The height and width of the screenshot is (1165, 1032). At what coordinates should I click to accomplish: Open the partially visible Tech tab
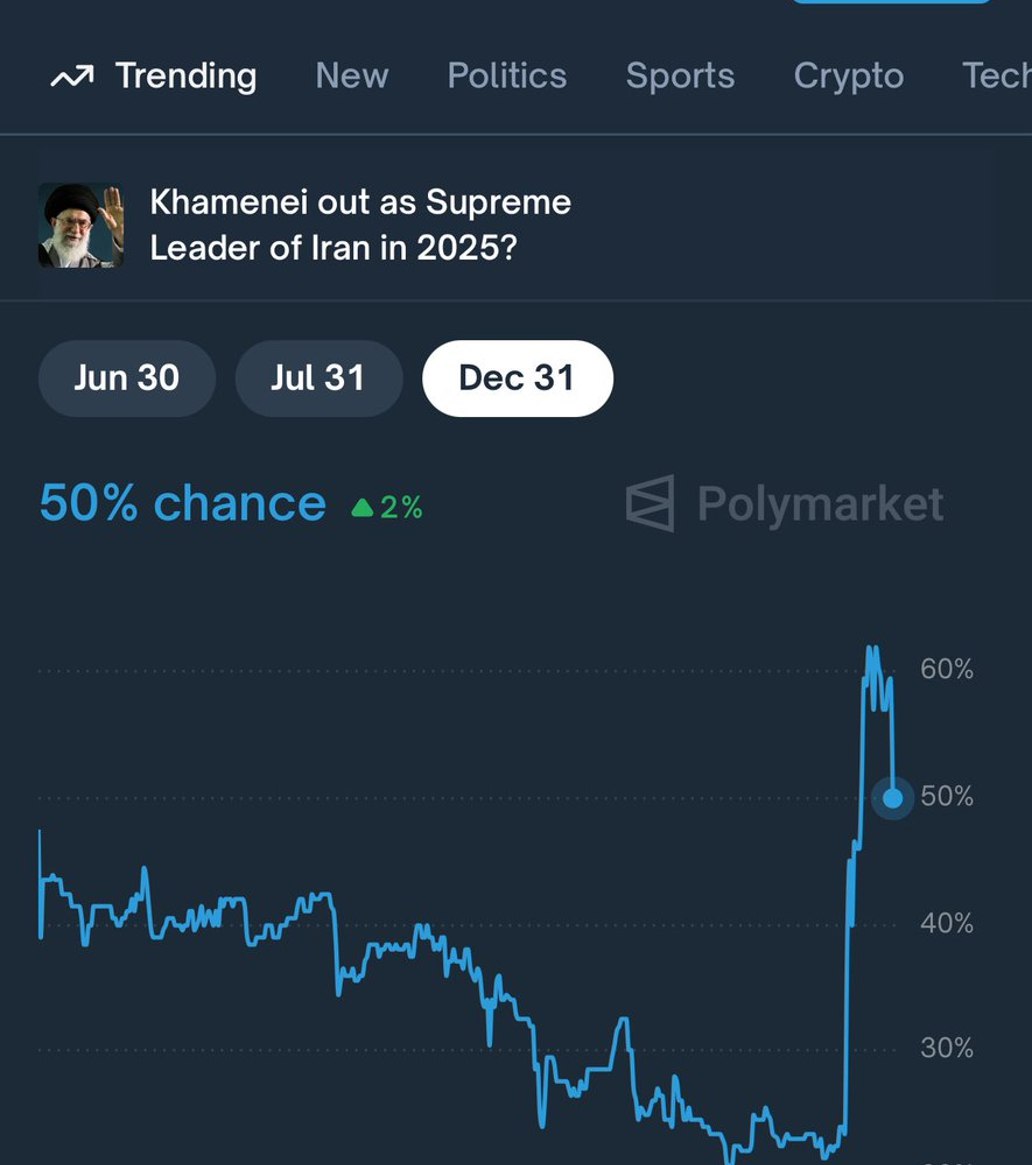click(x=996, y=75)
